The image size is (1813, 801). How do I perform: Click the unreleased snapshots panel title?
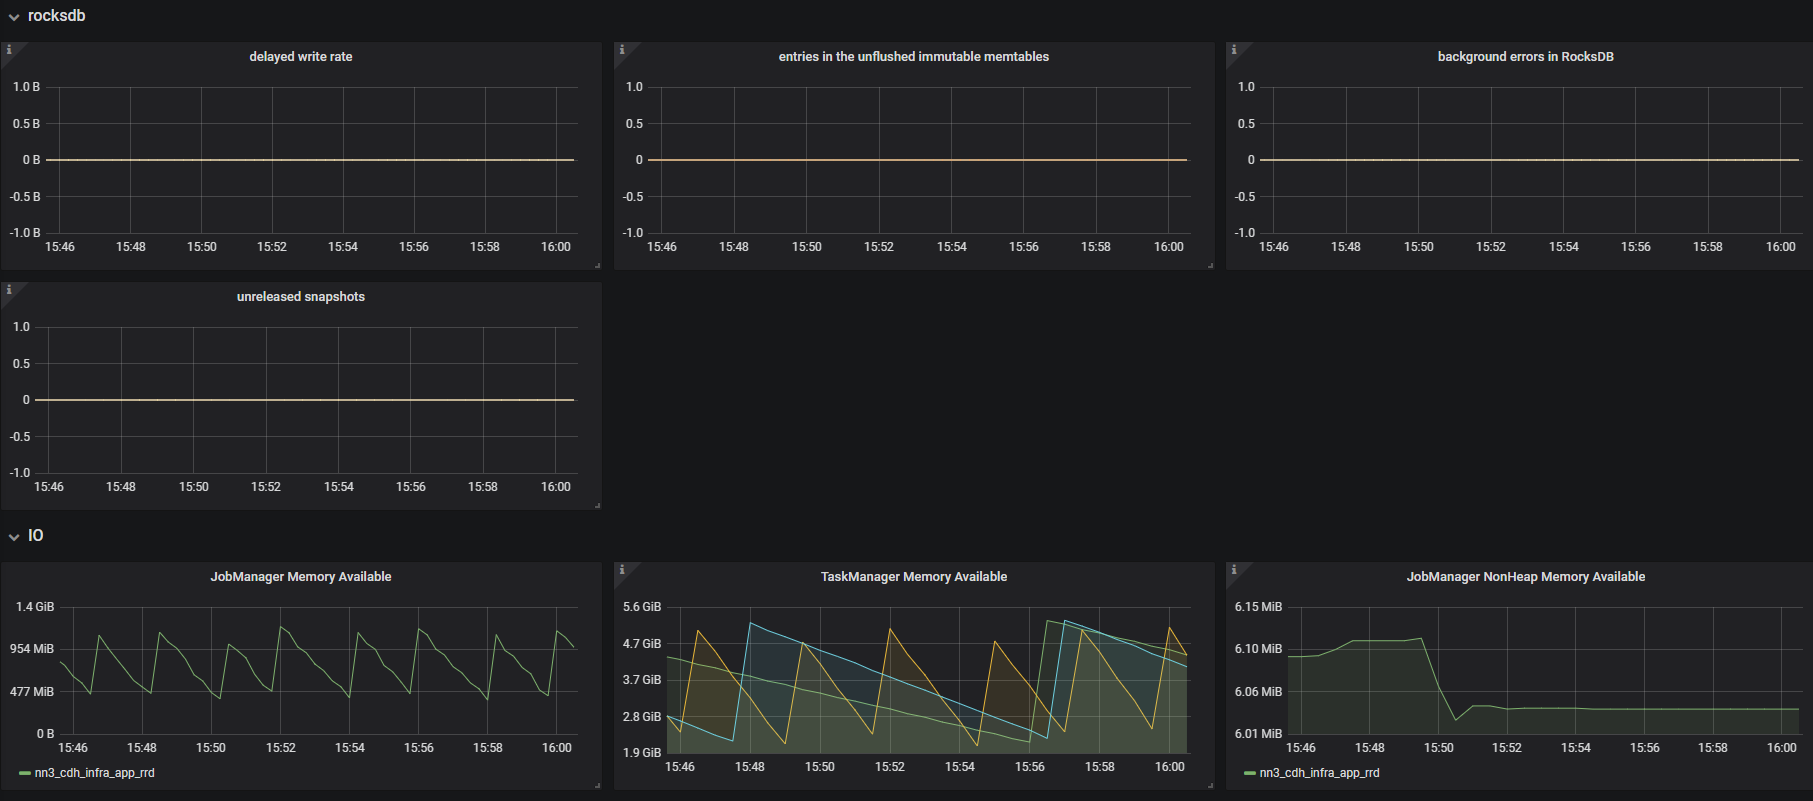[301, 297]
